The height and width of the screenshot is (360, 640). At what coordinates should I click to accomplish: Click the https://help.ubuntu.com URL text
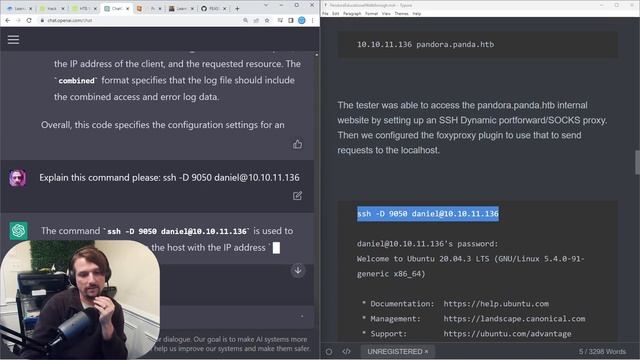coord(496,304)
